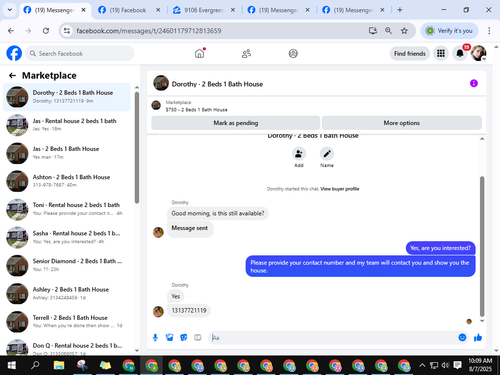The height and width of the screenshot is (375, 500).
Task: Click the chat messages scrollbar
Action: pos(482,247)
